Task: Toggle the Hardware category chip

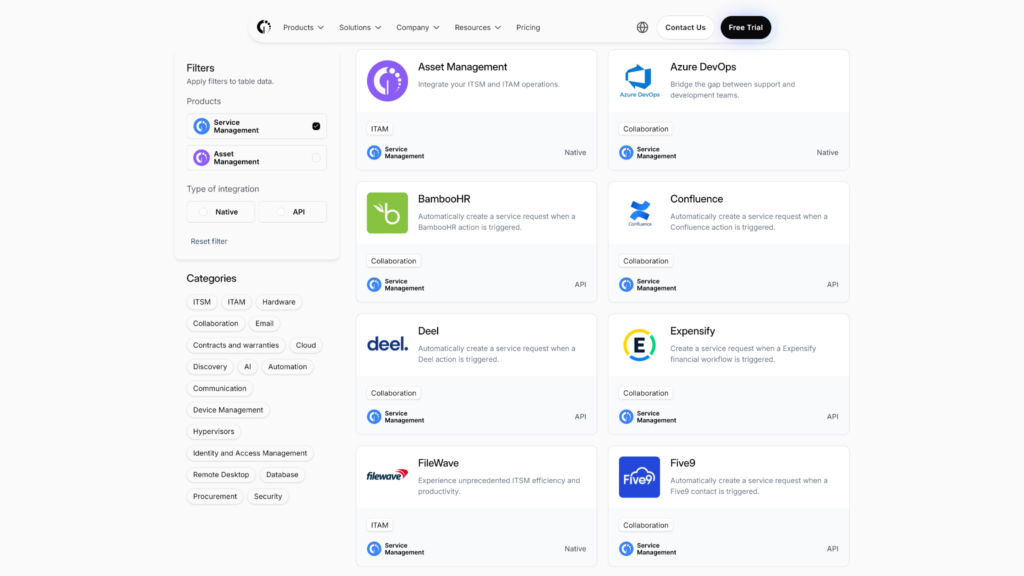Action: point(279,302)
